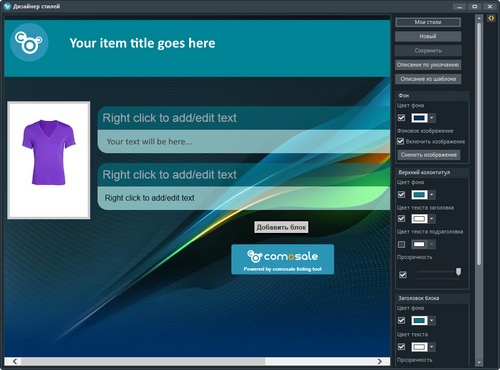
Task: Click the comosale logo banner
Action: [x=283, y=259]
